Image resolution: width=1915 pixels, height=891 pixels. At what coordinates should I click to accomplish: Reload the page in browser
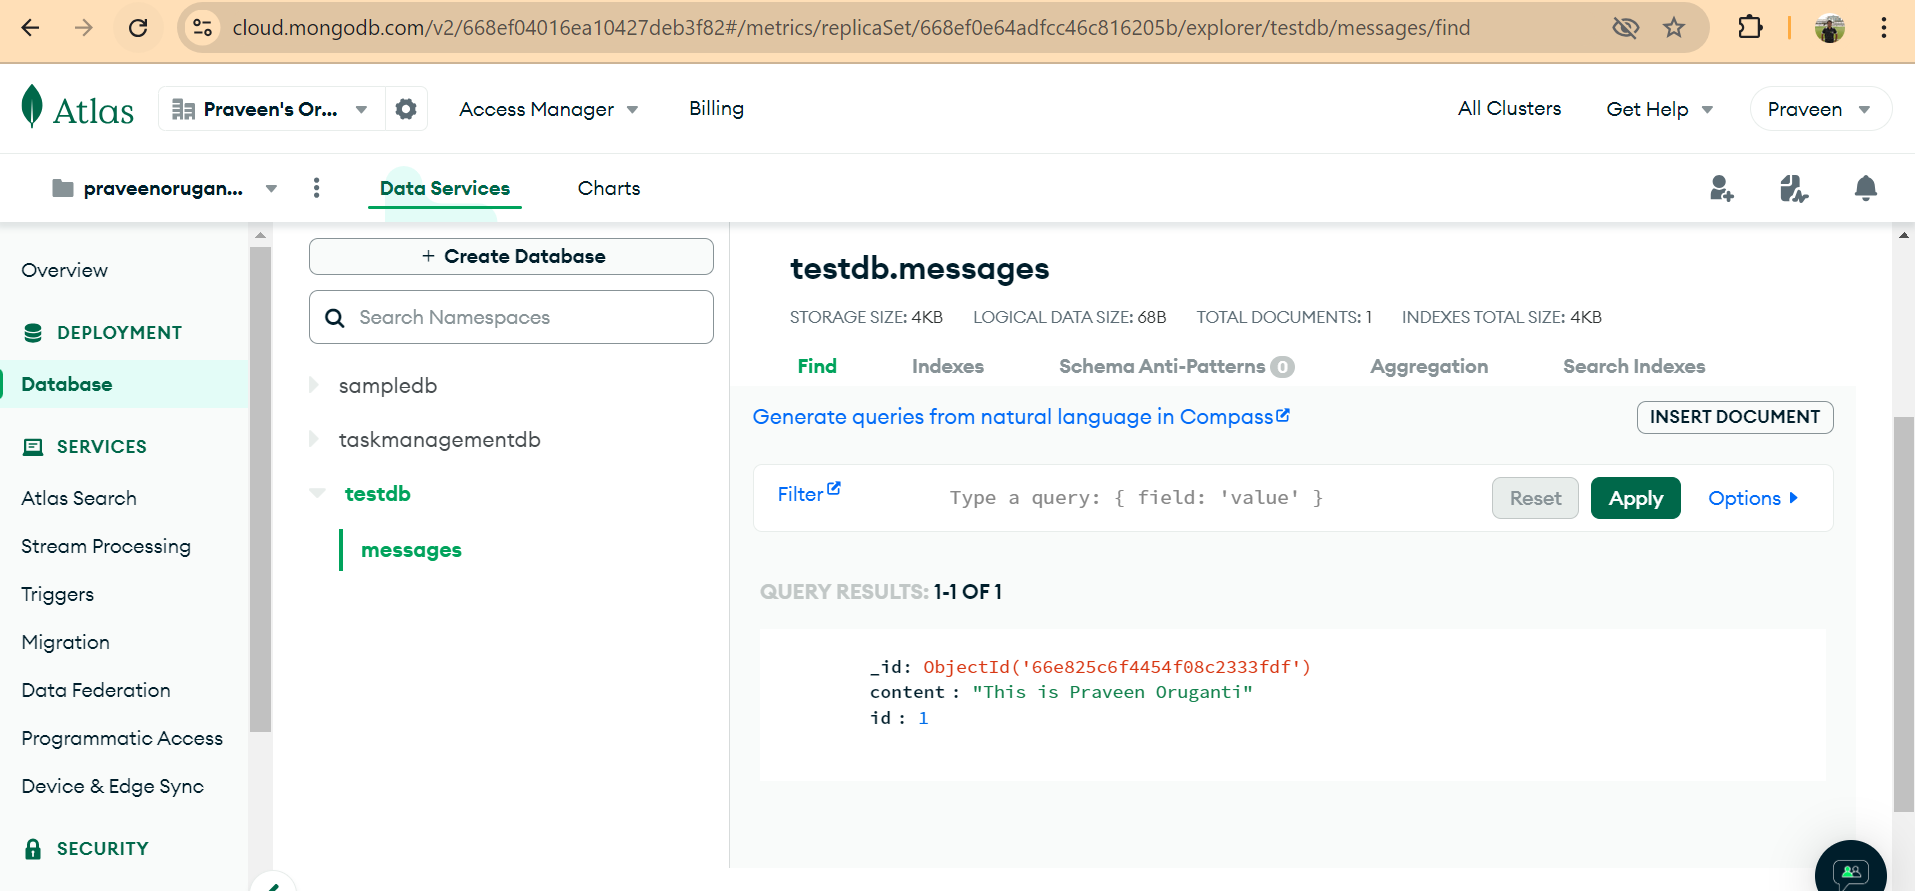[x=138, y=28]
